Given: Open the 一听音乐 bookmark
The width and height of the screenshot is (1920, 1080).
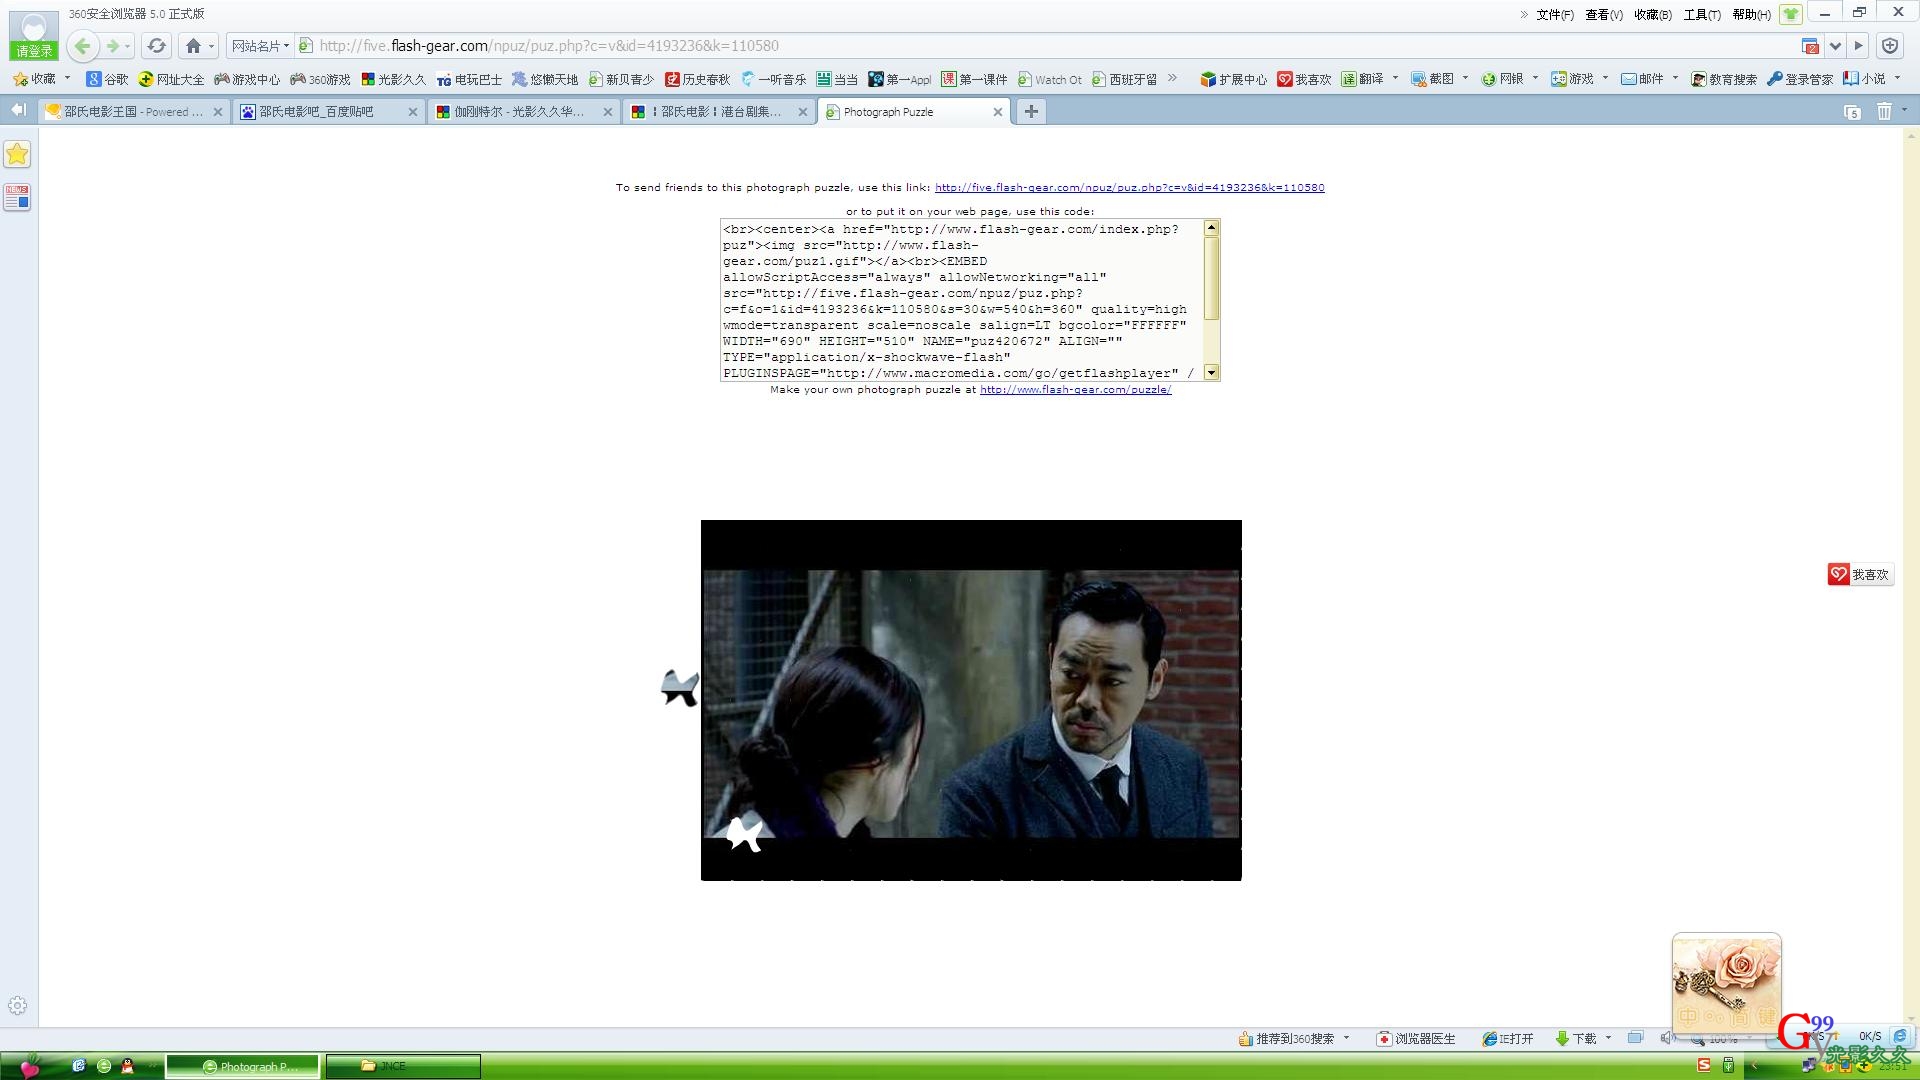Looking at the screenshot, I should pyautogui.click(x=773, y=79).
